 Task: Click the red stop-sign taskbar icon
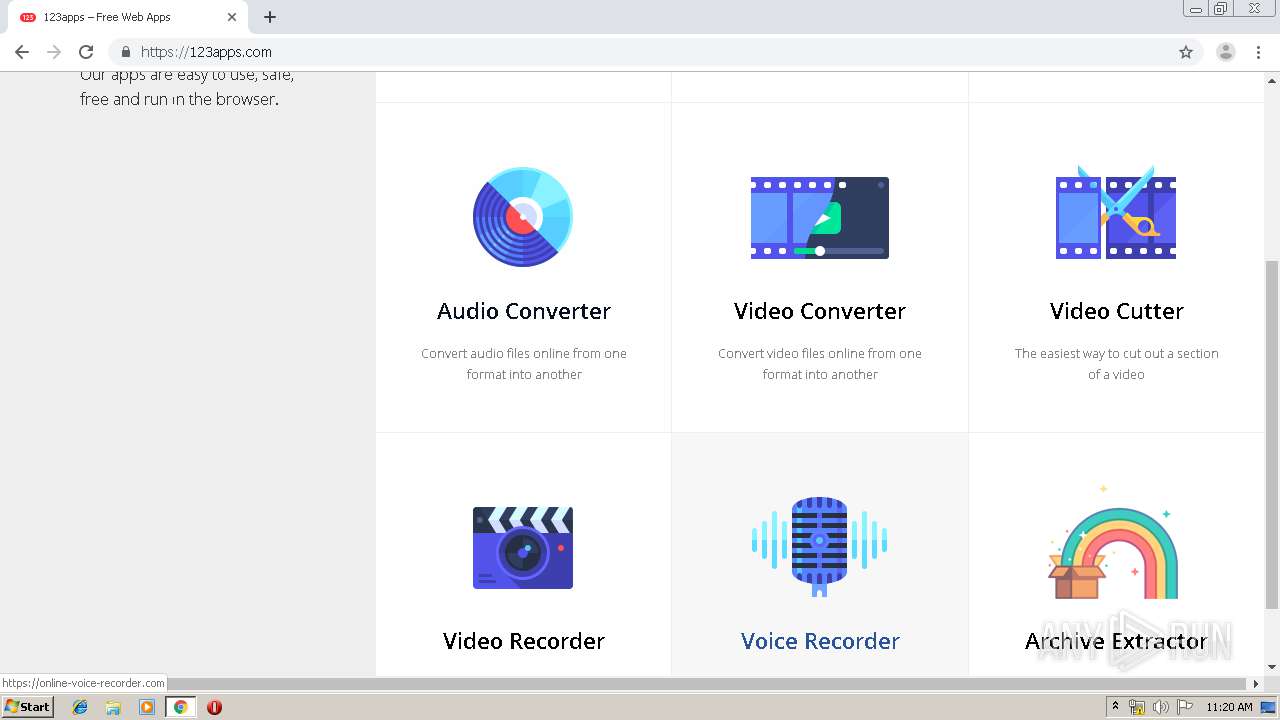214,707
